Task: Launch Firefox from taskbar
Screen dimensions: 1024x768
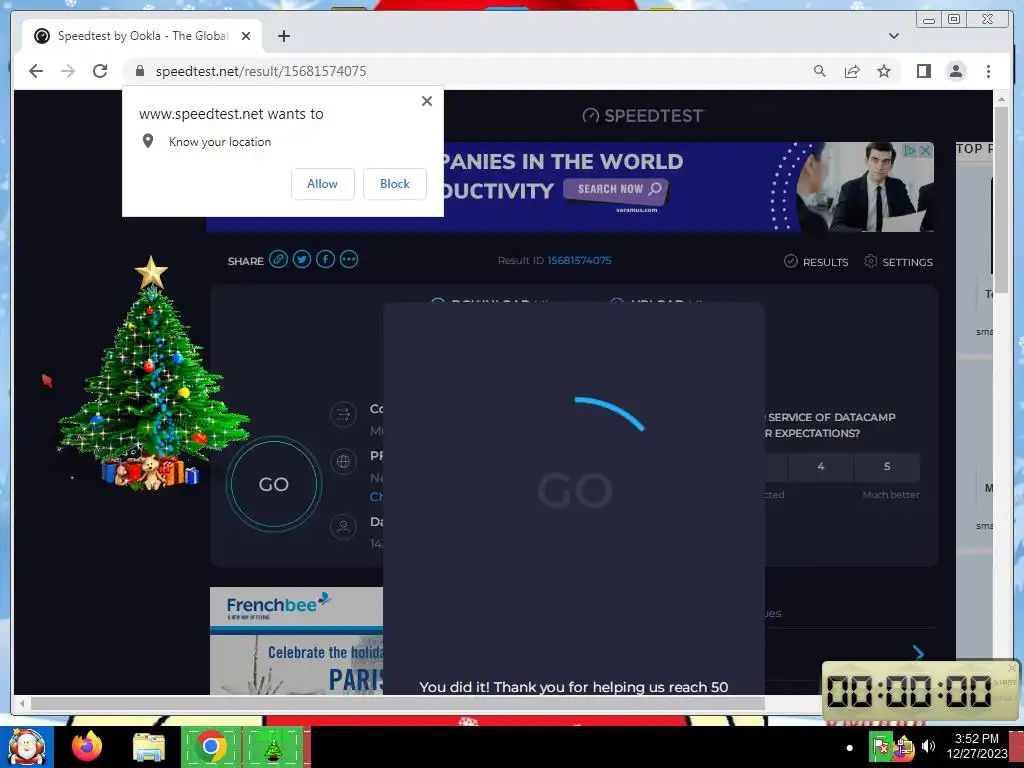Action: 87,746
